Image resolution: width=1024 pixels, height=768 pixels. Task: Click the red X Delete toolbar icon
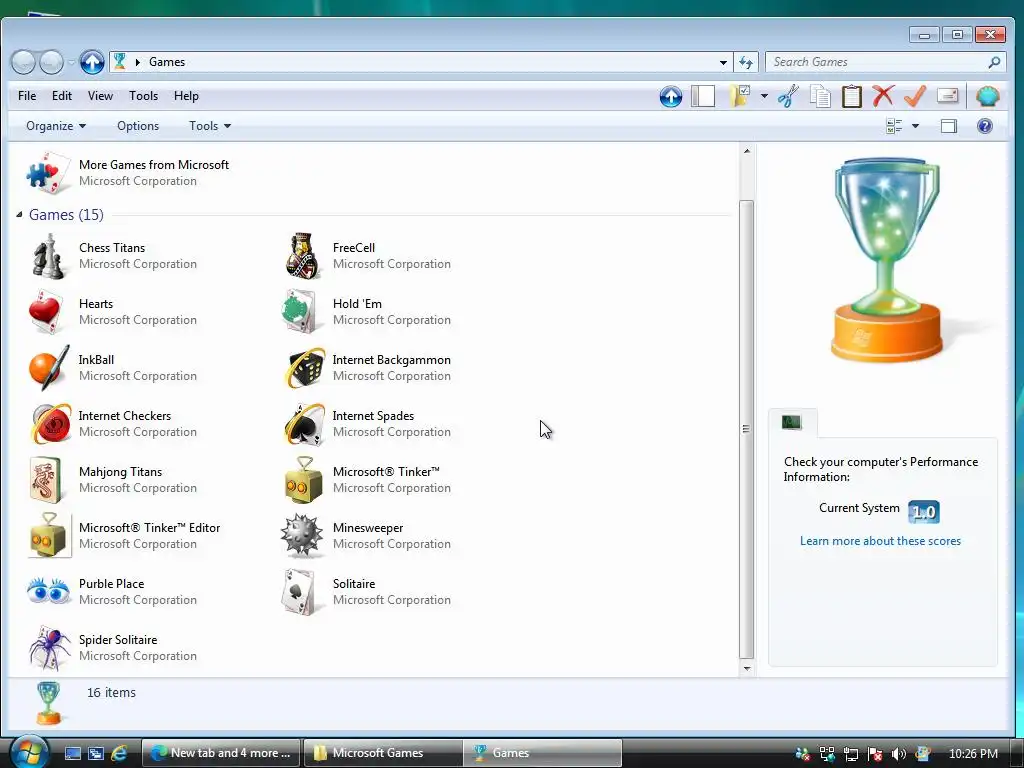883,96
